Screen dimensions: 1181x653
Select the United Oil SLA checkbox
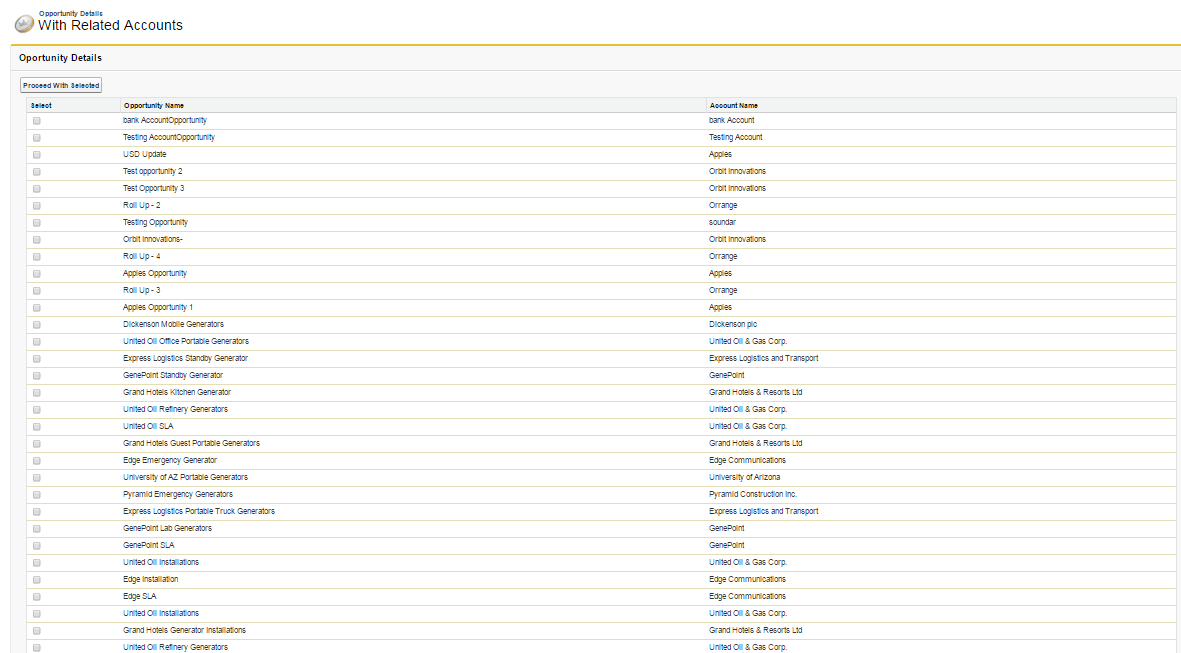[37, 427]
